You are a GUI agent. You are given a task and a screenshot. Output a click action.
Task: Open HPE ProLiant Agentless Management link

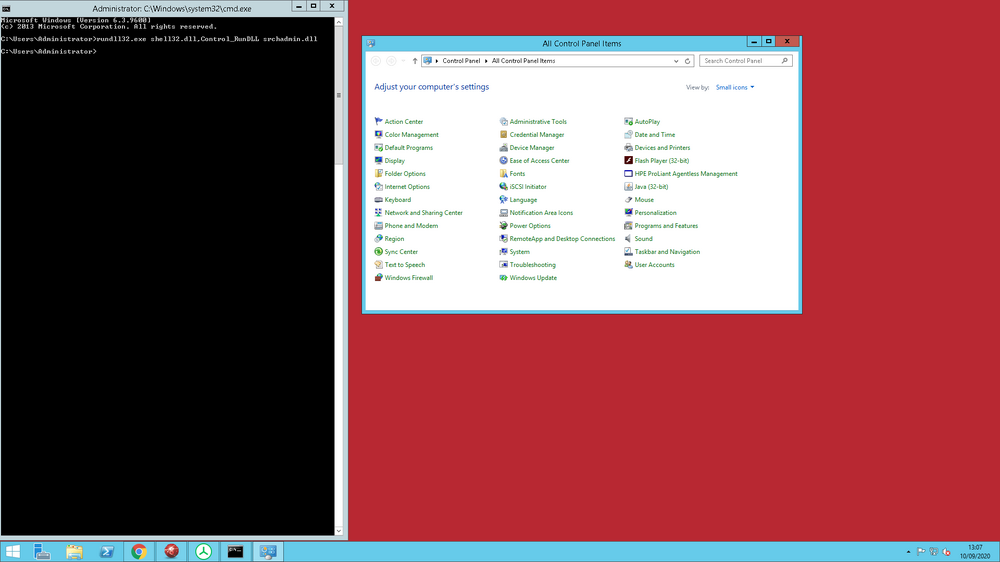686,174
